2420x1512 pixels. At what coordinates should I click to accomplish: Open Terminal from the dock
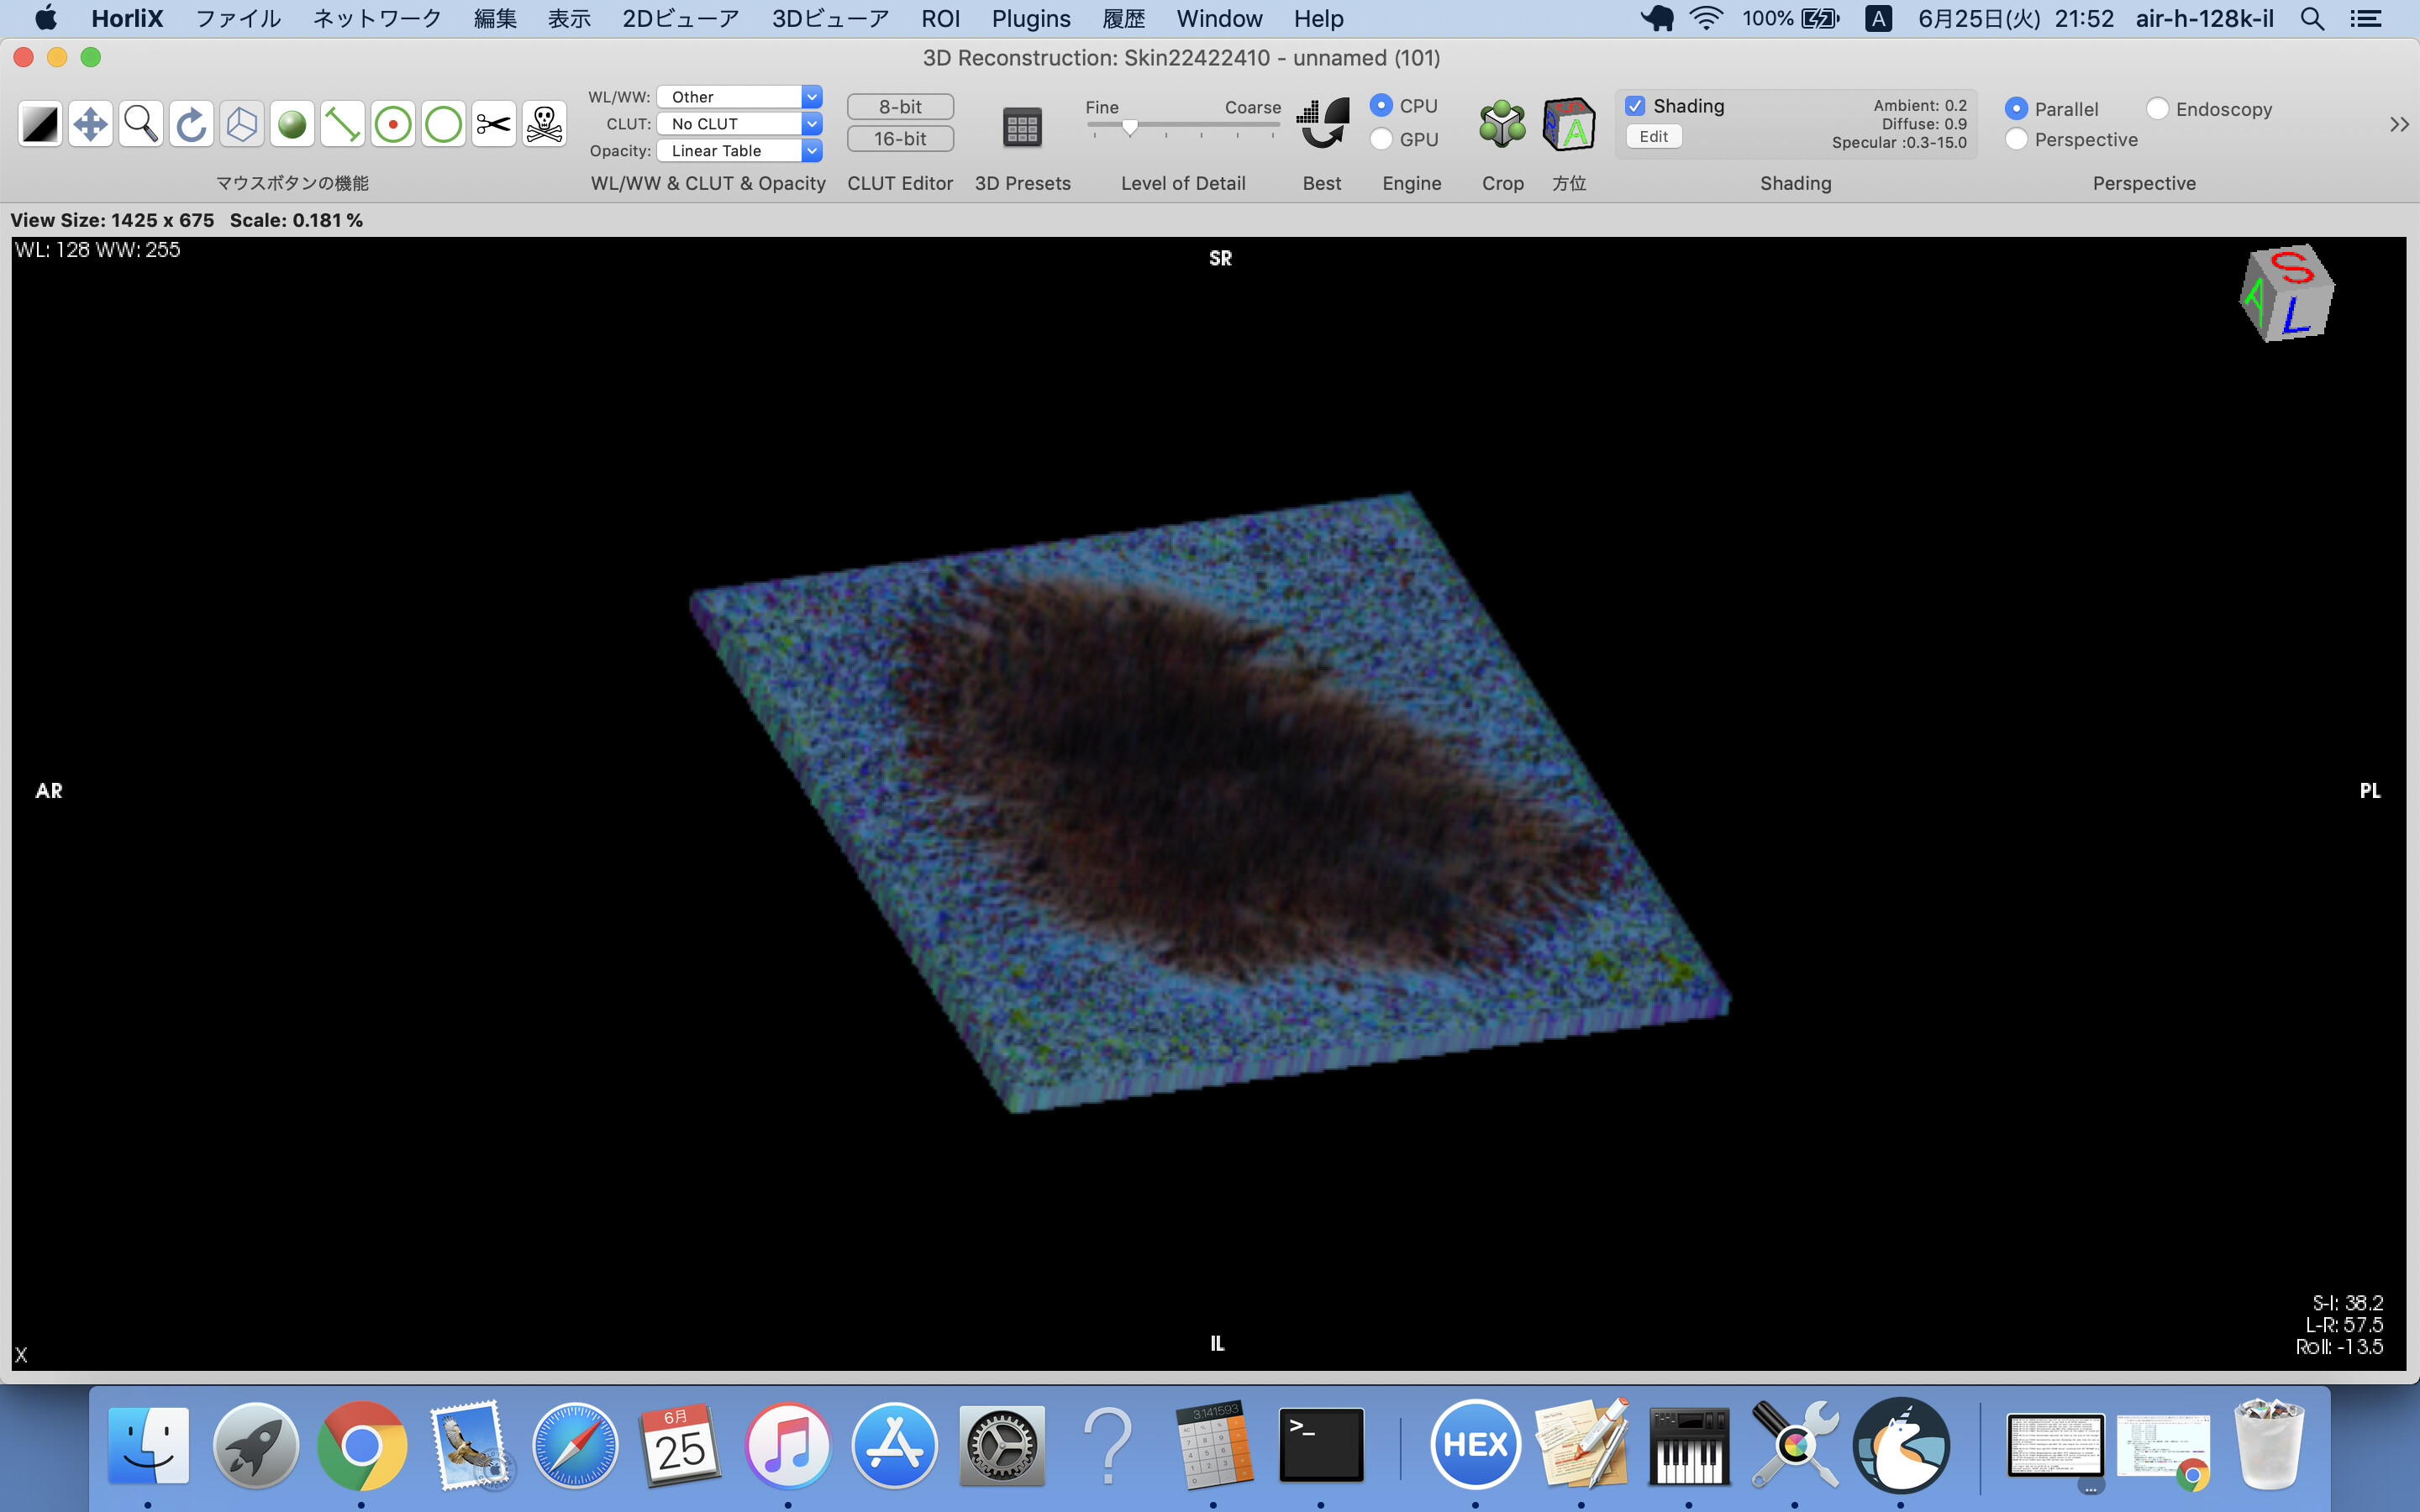[x=1321, y=1446]
